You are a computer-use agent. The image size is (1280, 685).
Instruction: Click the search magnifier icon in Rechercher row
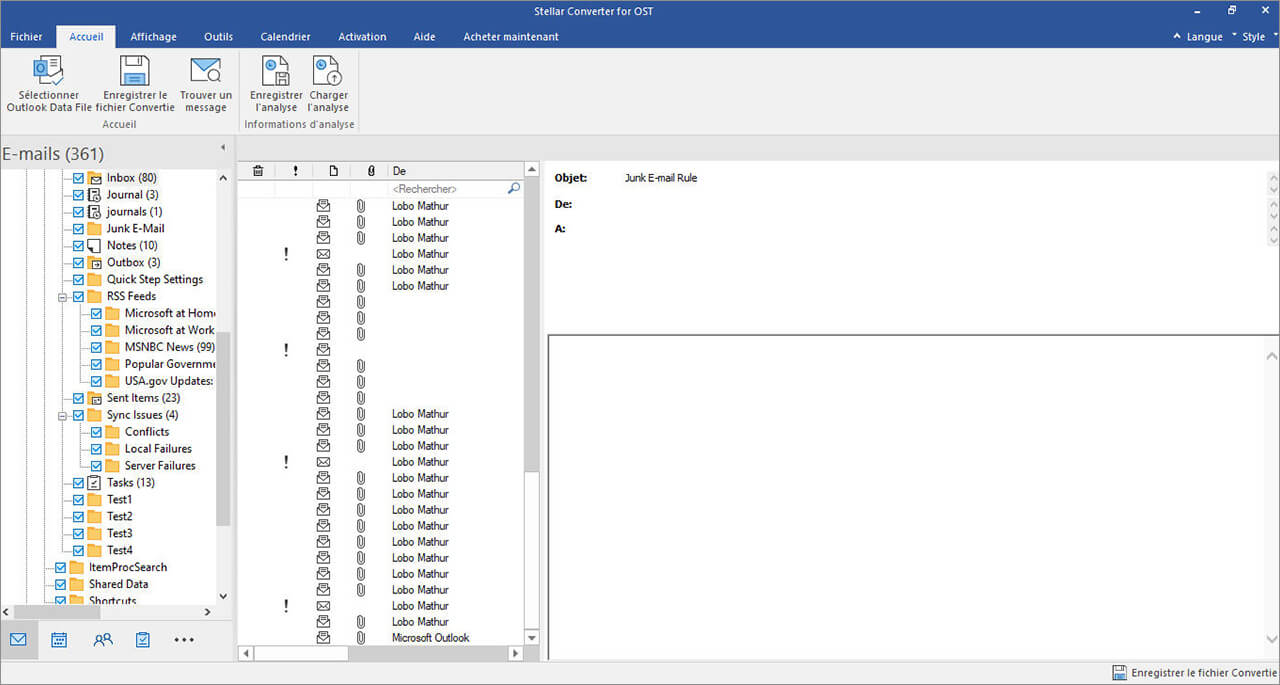coord(514,188)
